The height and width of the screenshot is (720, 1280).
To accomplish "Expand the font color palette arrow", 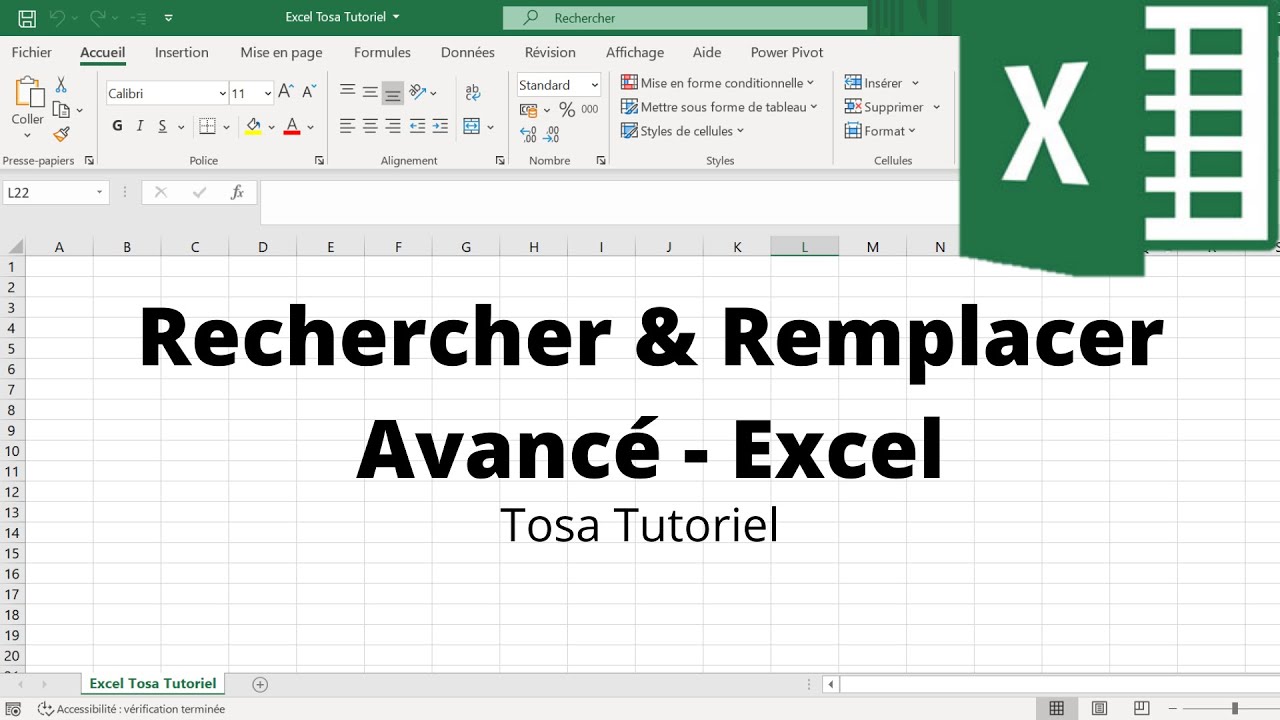I will (311, 127).
